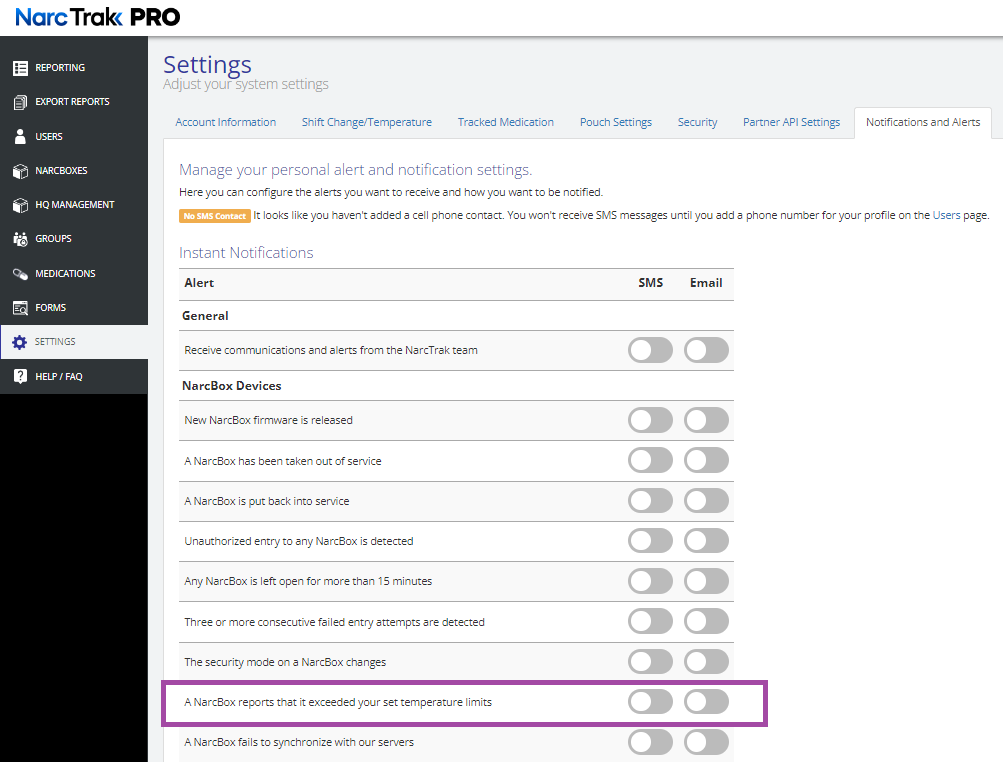Toggle Email for new NarcBox firmware released
This screenshot has height=762, width=1003.
(706, 420)
